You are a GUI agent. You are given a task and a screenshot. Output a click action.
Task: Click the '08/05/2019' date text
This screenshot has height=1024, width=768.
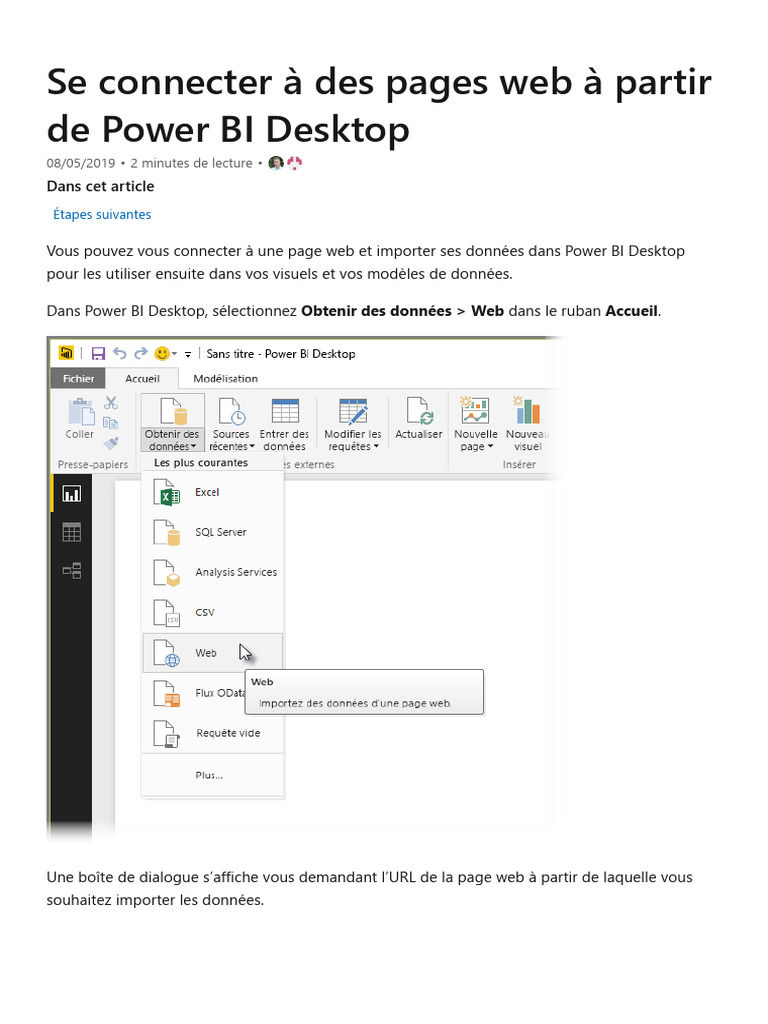coord(80,163)
